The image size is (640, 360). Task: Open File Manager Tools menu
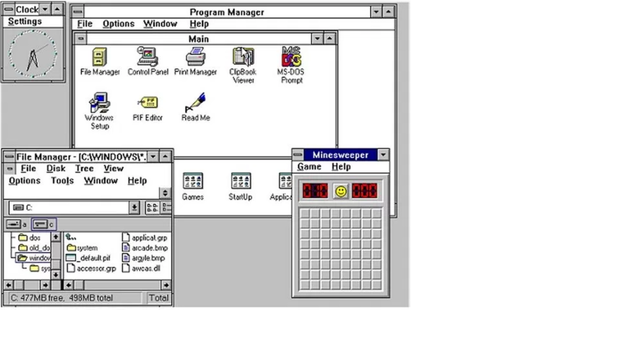tap(62, 180)
